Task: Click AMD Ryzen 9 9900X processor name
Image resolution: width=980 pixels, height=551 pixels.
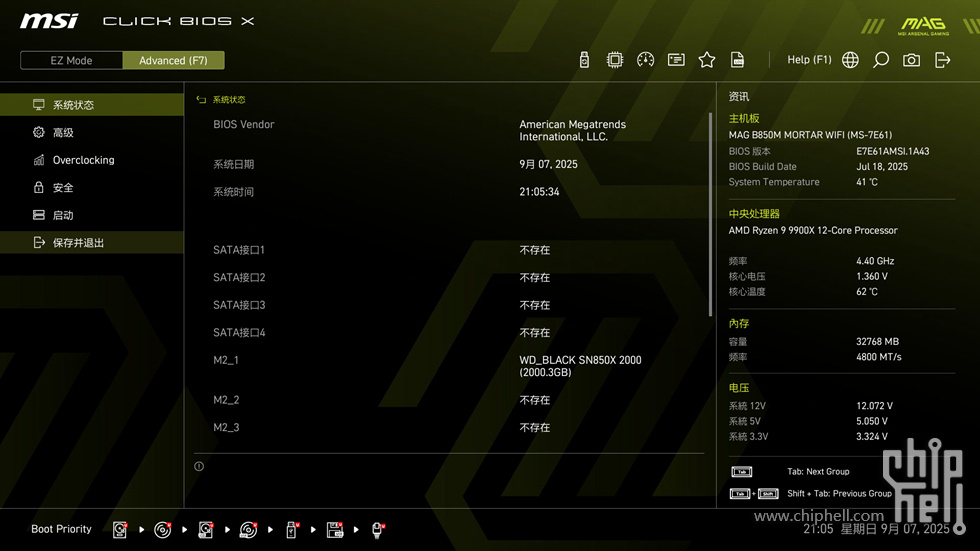Action: click(812, 231)
